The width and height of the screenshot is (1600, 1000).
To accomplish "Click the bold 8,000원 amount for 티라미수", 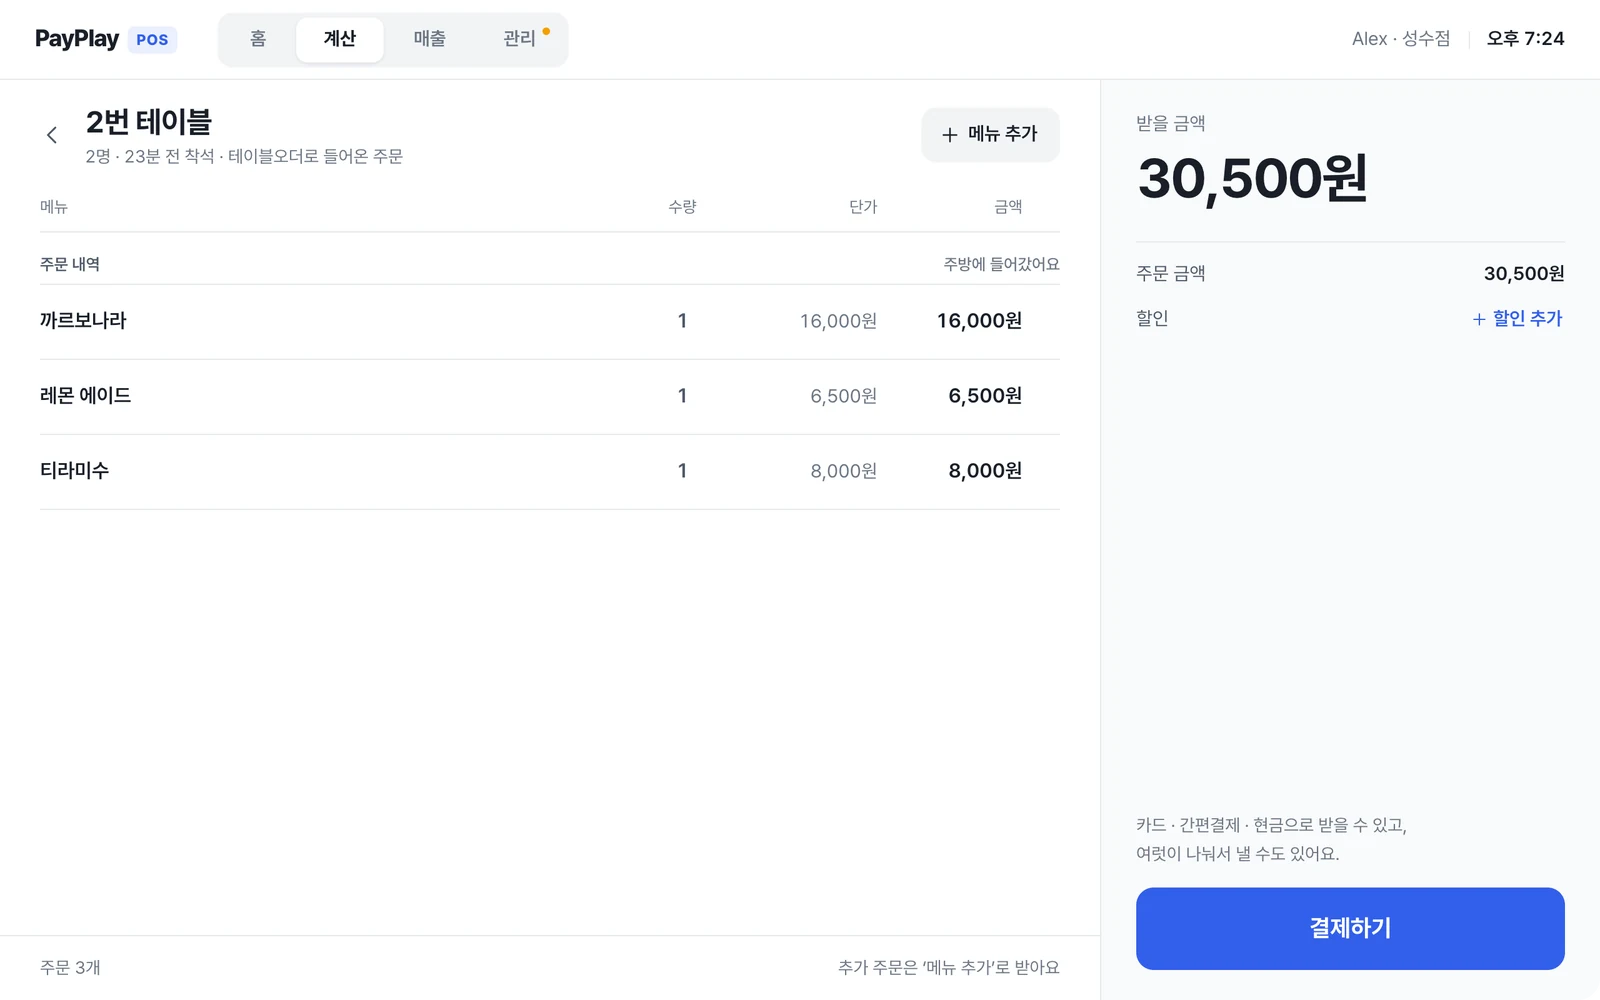I will pyautogui.click(x=985, y=471).
